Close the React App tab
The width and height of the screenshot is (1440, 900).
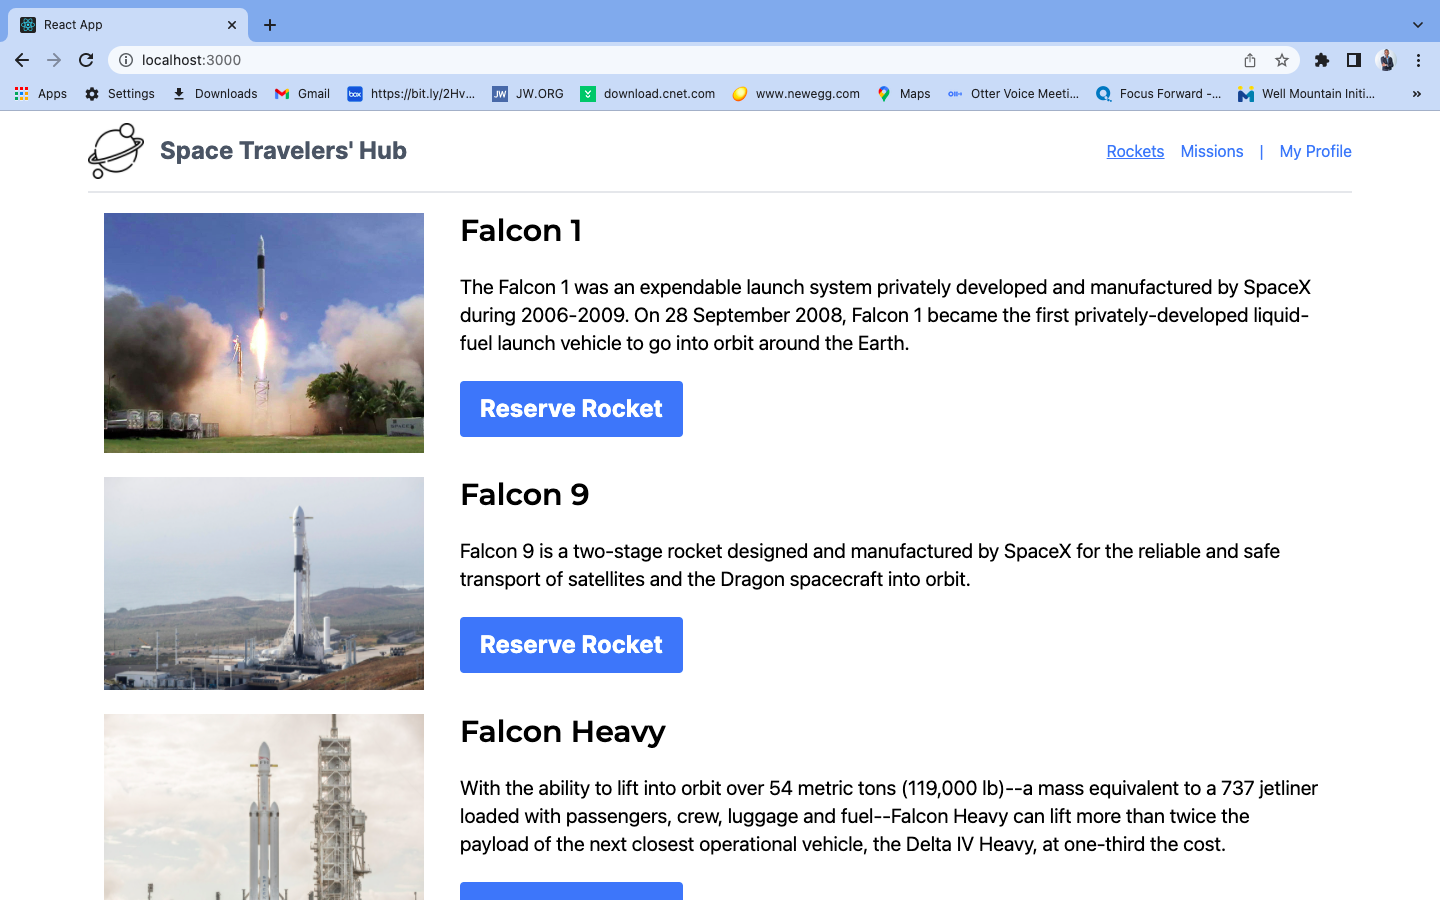232,25
